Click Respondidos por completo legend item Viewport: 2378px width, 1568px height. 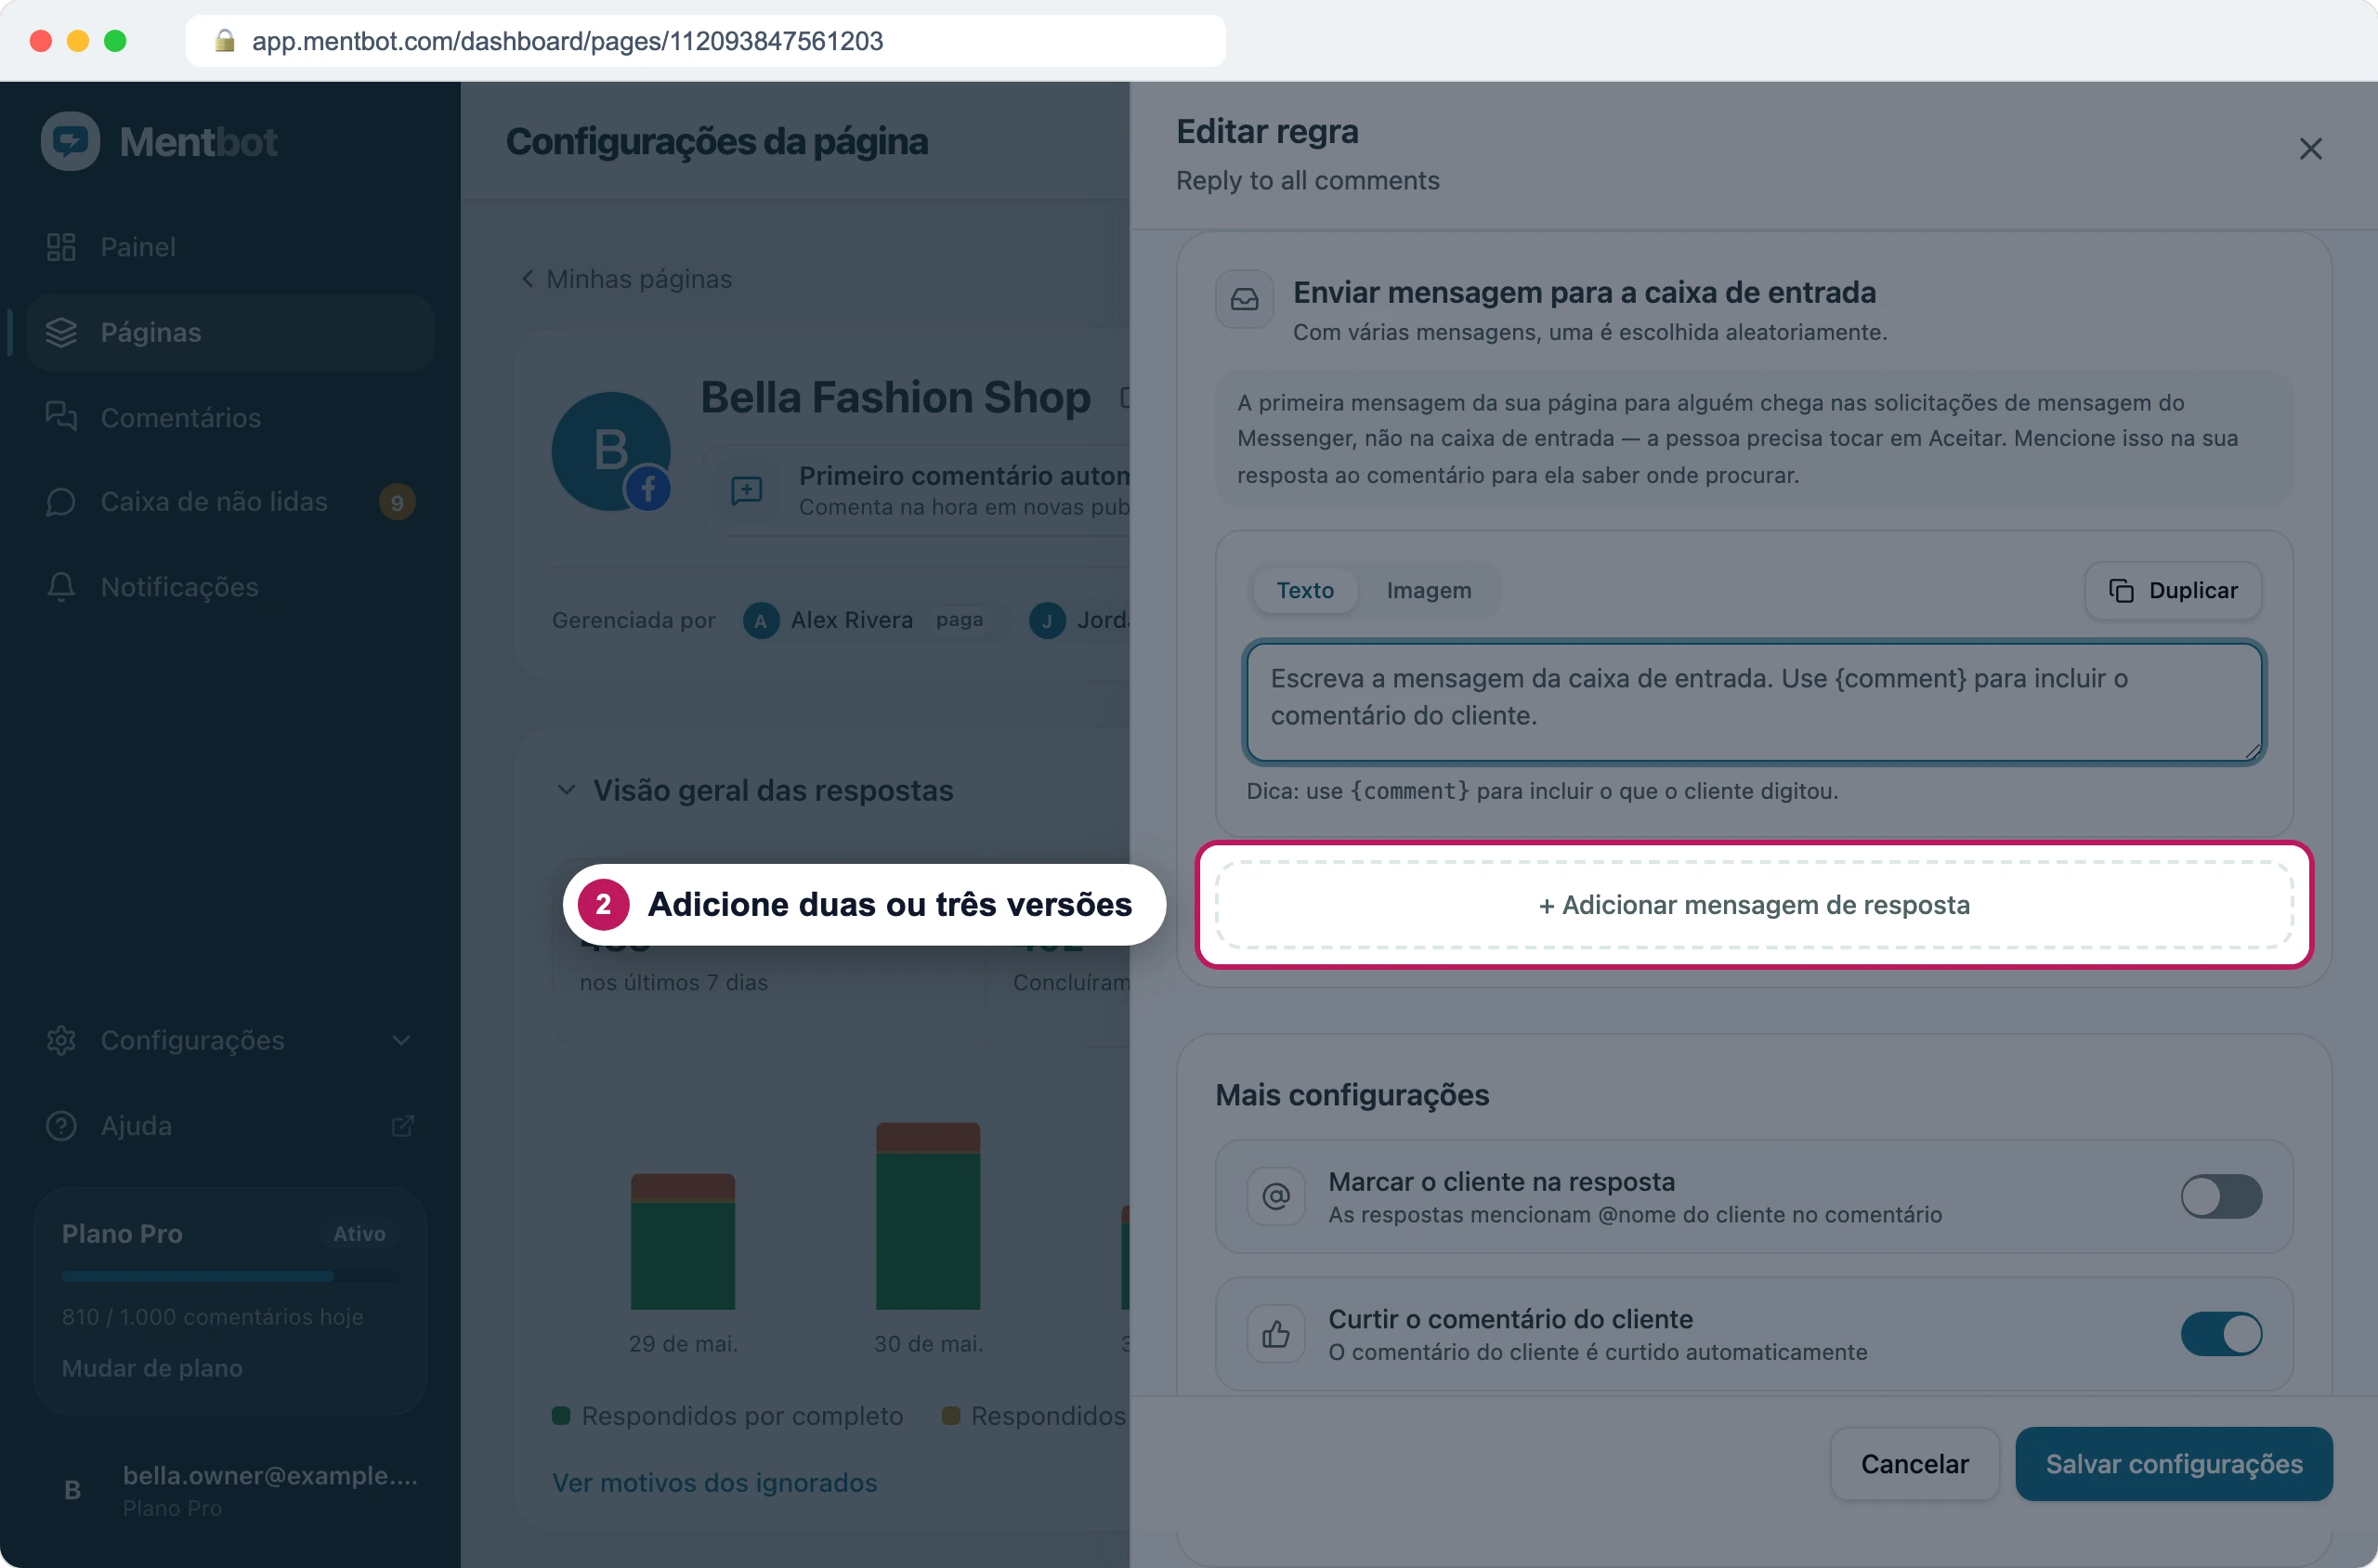pyautogui.click(x=728, y=1416)
